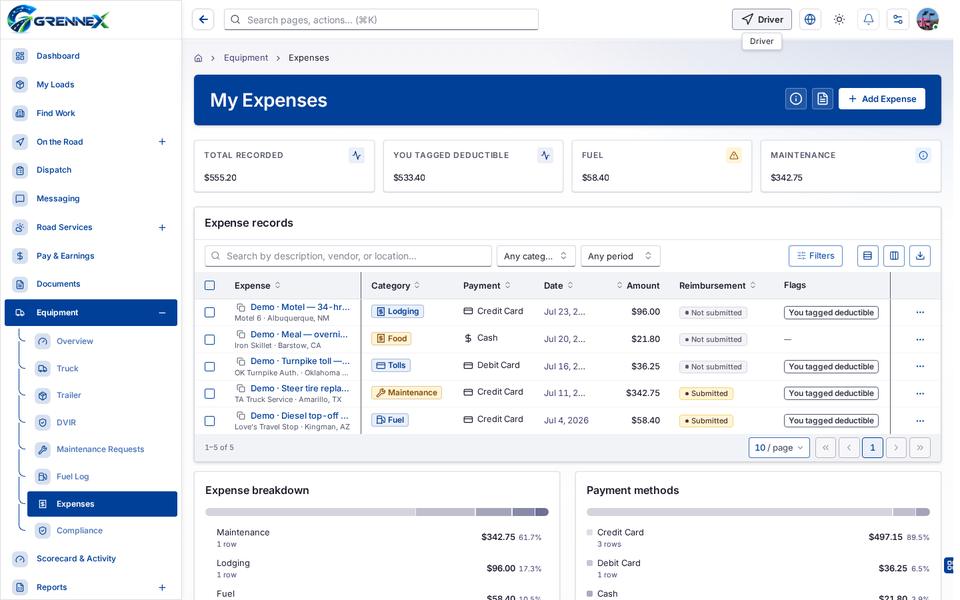
Task: Click the info icon in My Expenses banner
Action: [795, 99]
